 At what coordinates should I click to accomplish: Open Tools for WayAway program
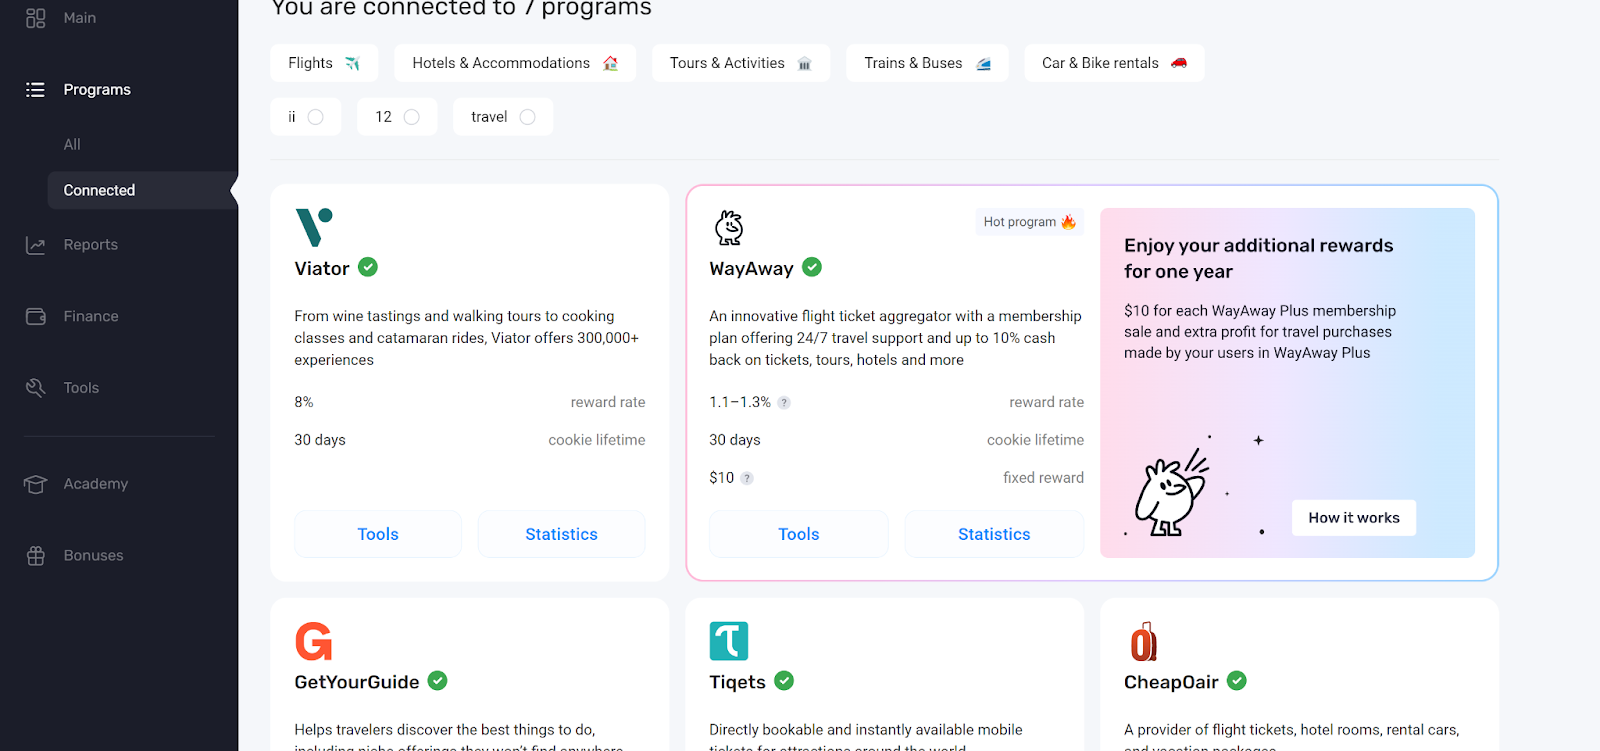click(x=798, y=534)
